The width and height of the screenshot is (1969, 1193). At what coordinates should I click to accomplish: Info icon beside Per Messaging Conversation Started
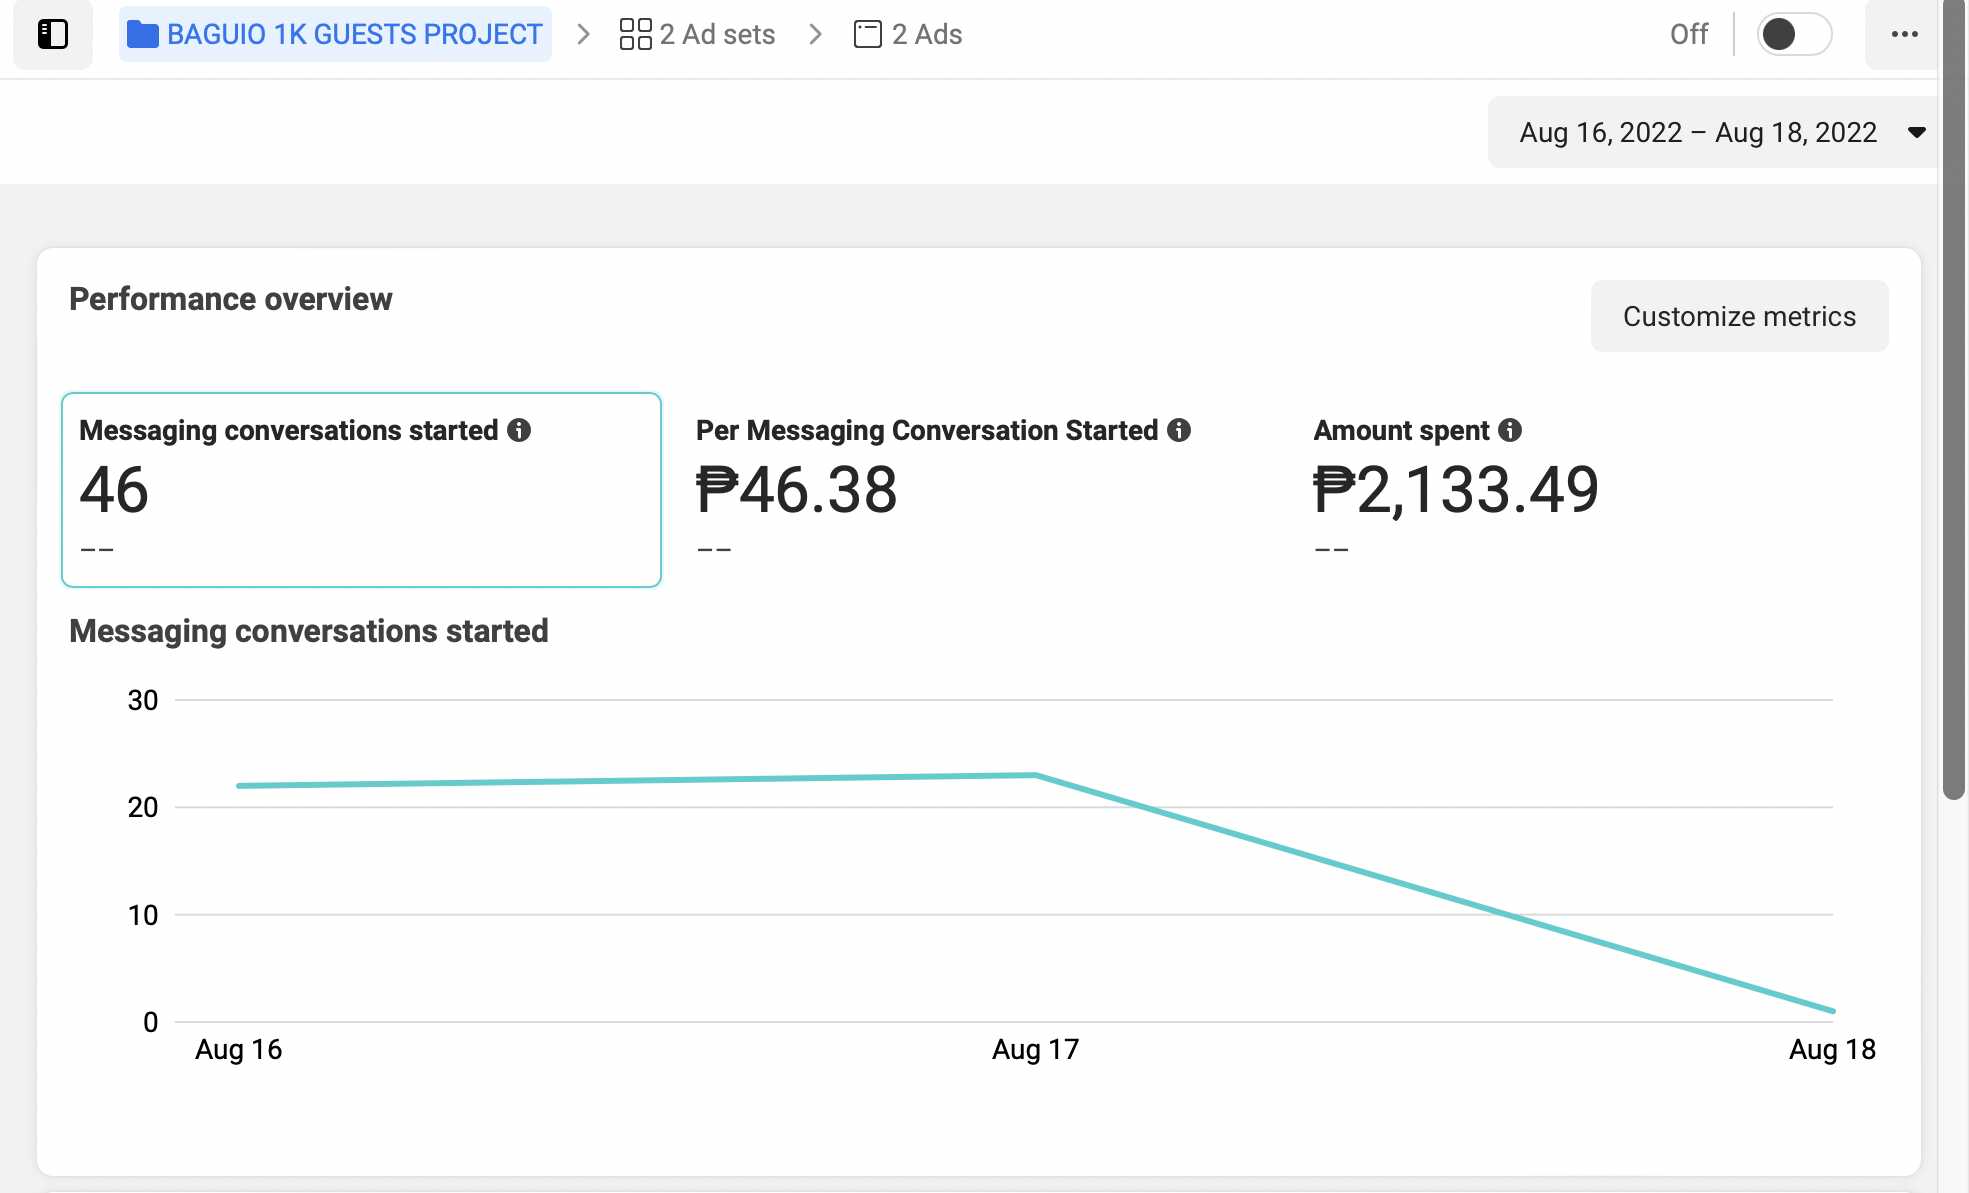pos(1179,430)
